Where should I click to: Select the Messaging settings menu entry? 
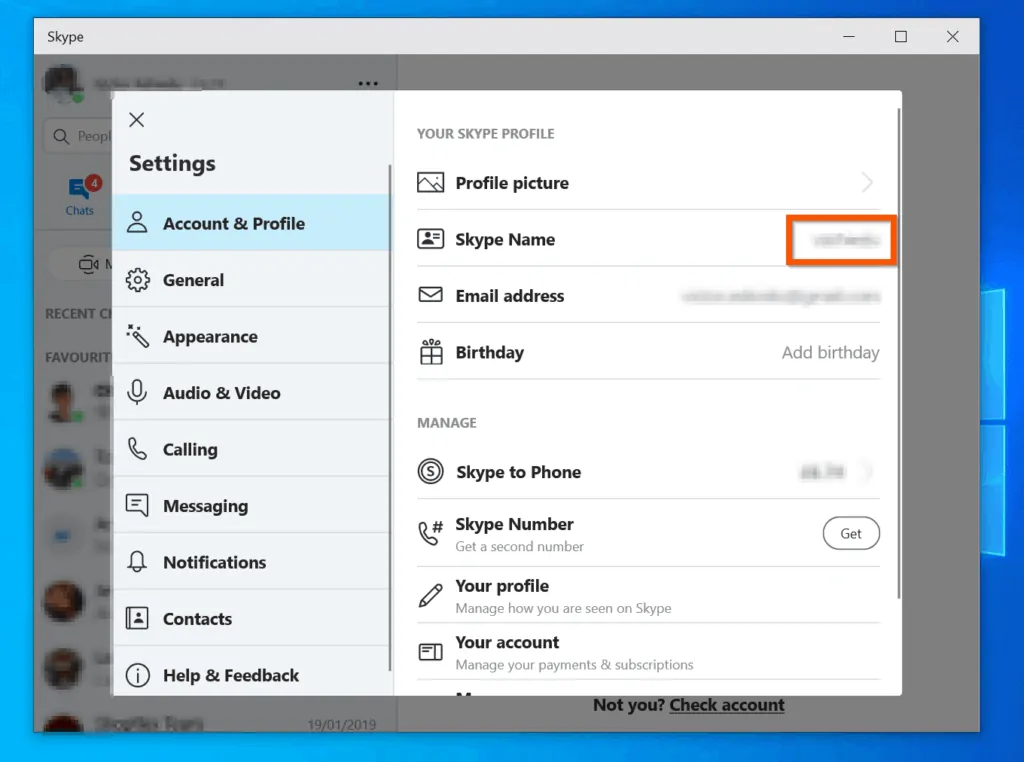point(204,505)
